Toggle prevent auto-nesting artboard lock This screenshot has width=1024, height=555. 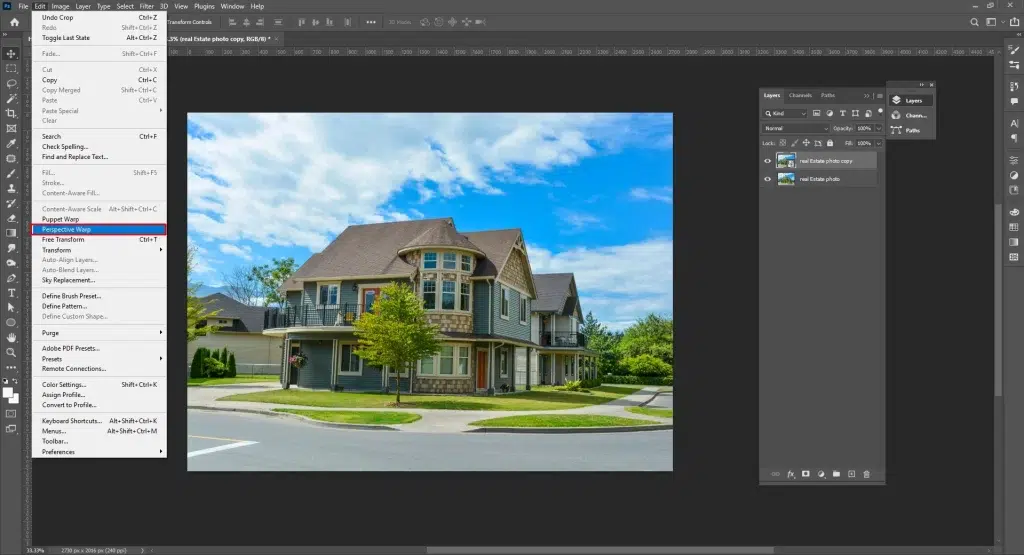[x=818, y=143]
